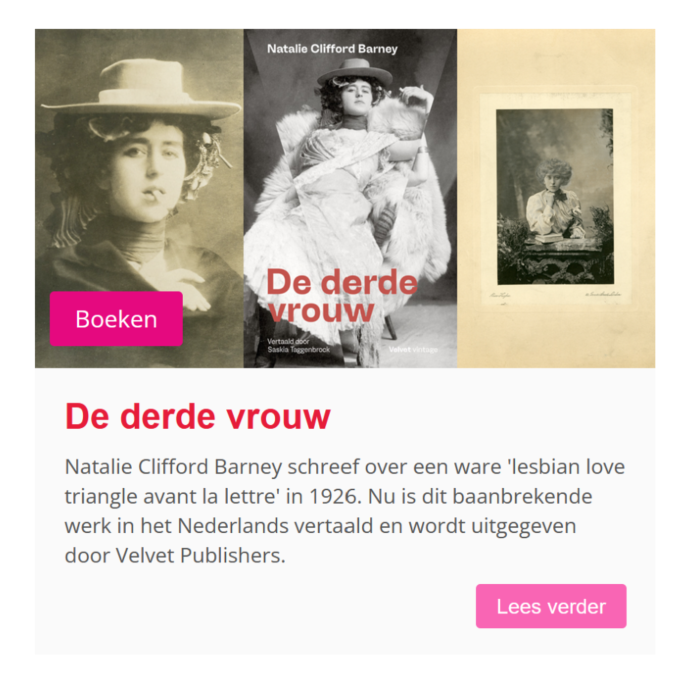Click the article description paragraph
This screenshot has width=685, height=678.
click(x=345, y=511)
